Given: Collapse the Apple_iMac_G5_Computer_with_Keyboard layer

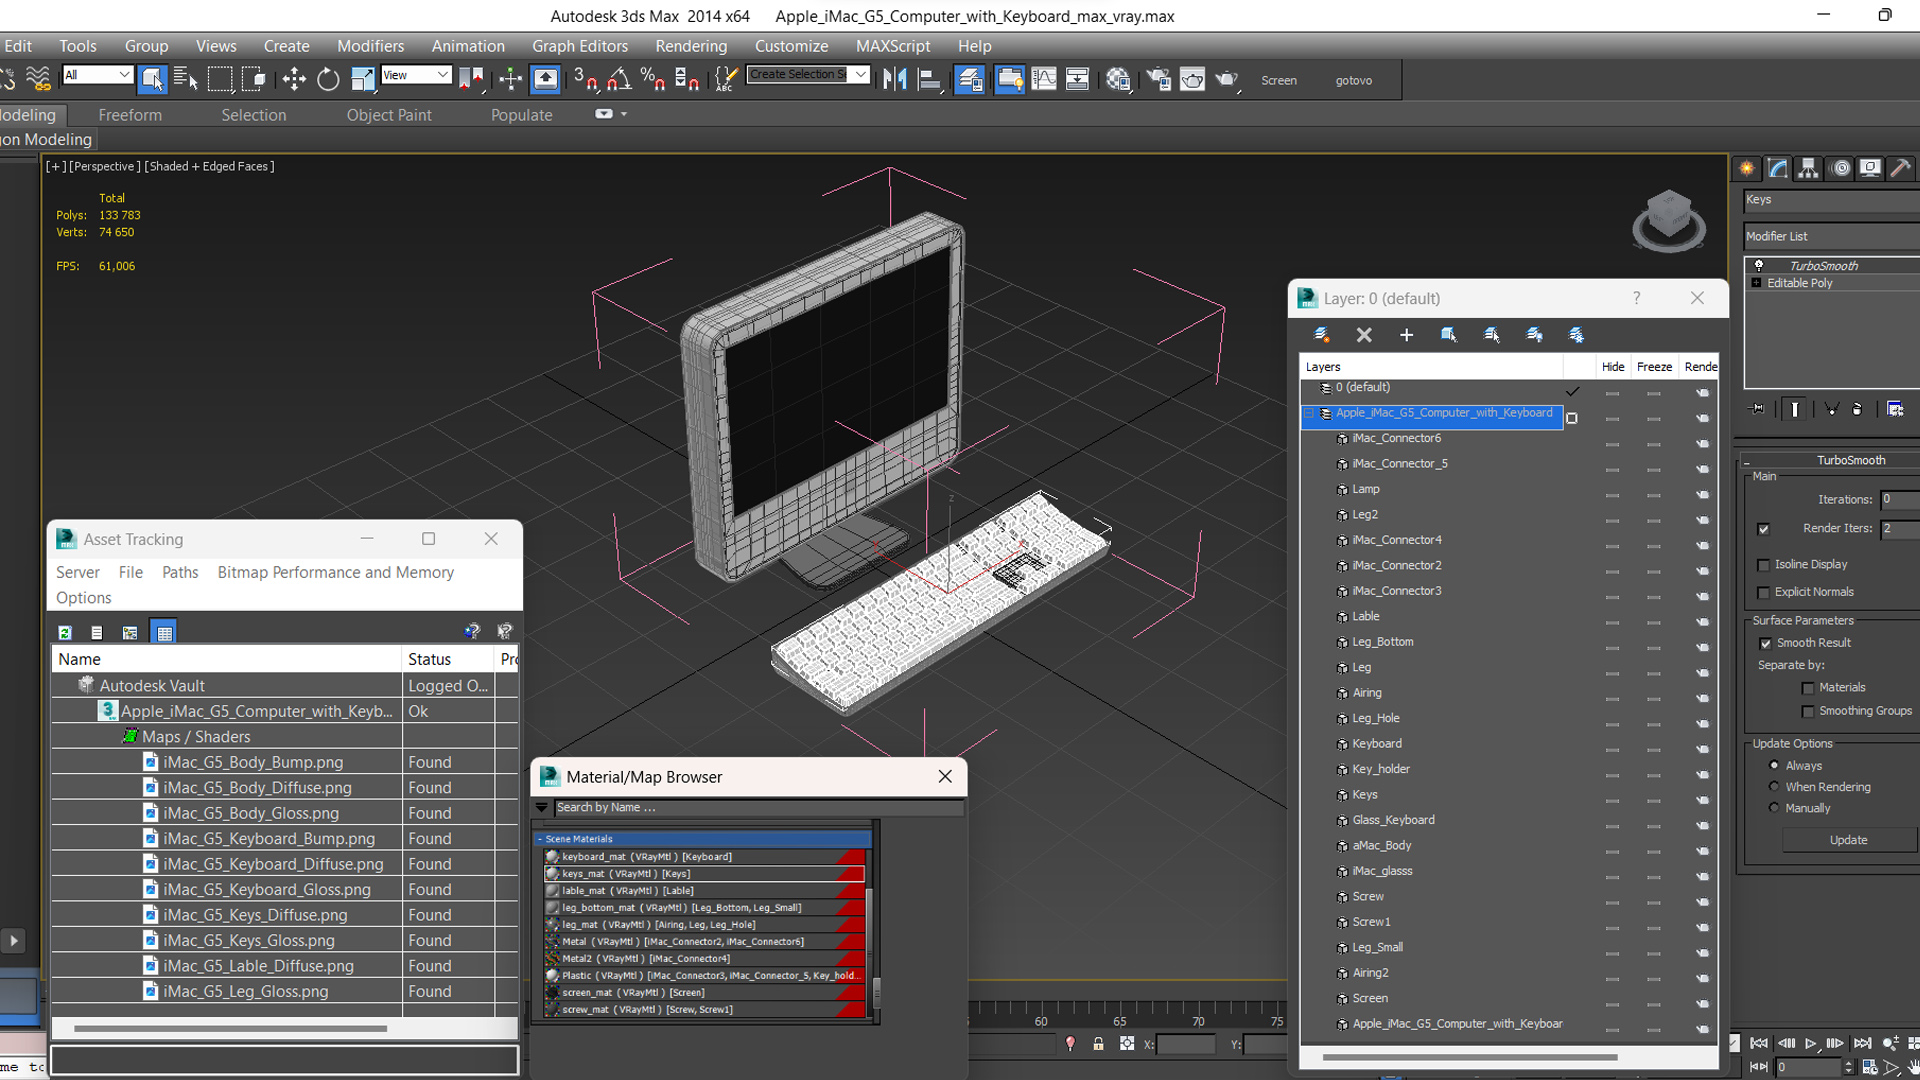Looking at the screenshot, I should click(x=1308, y=412).
